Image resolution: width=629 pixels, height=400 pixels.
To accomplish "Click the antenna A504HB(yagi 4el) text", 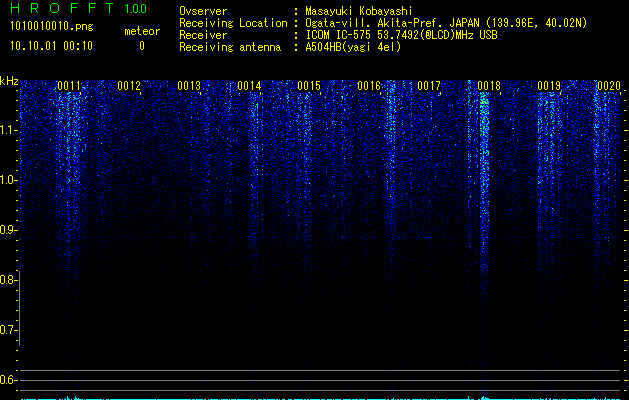I will (353, 47).
